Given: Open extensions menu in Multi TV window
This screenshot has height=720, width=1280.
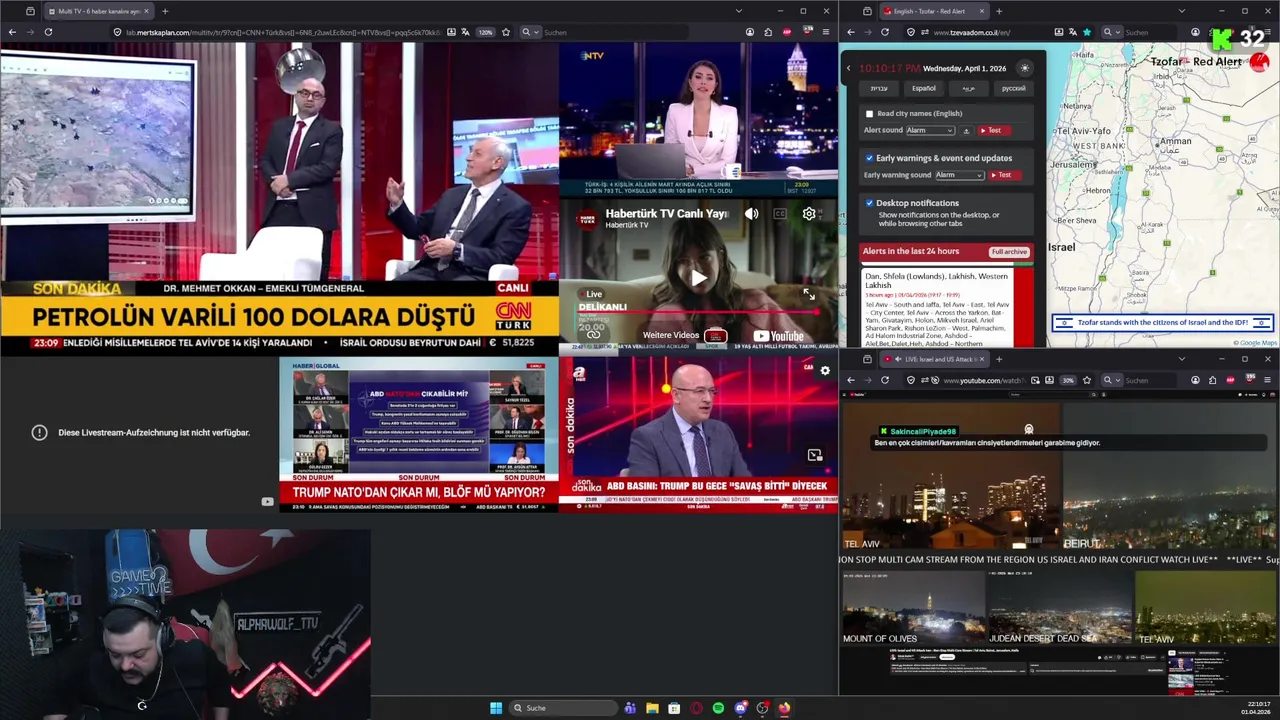Looking at the screenshot, I should pyautogui.click(x=768, y=32).
